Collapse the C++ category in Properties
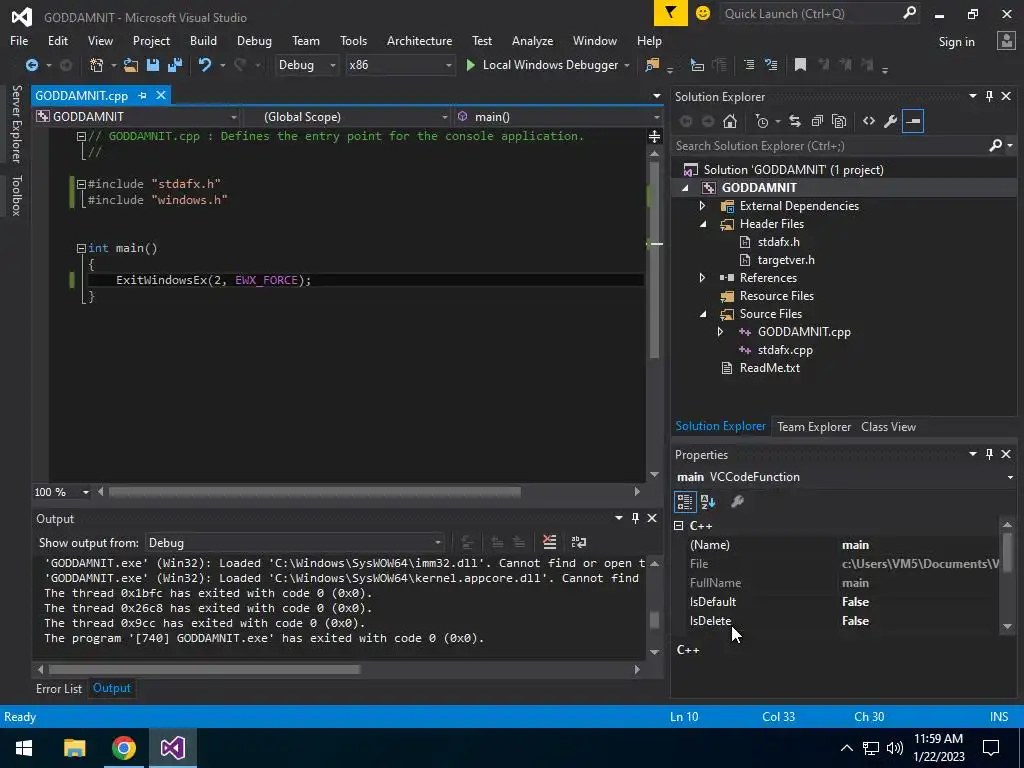This screenshot has width=1024, height=768. pyautogui.click(x=679, y=526)
